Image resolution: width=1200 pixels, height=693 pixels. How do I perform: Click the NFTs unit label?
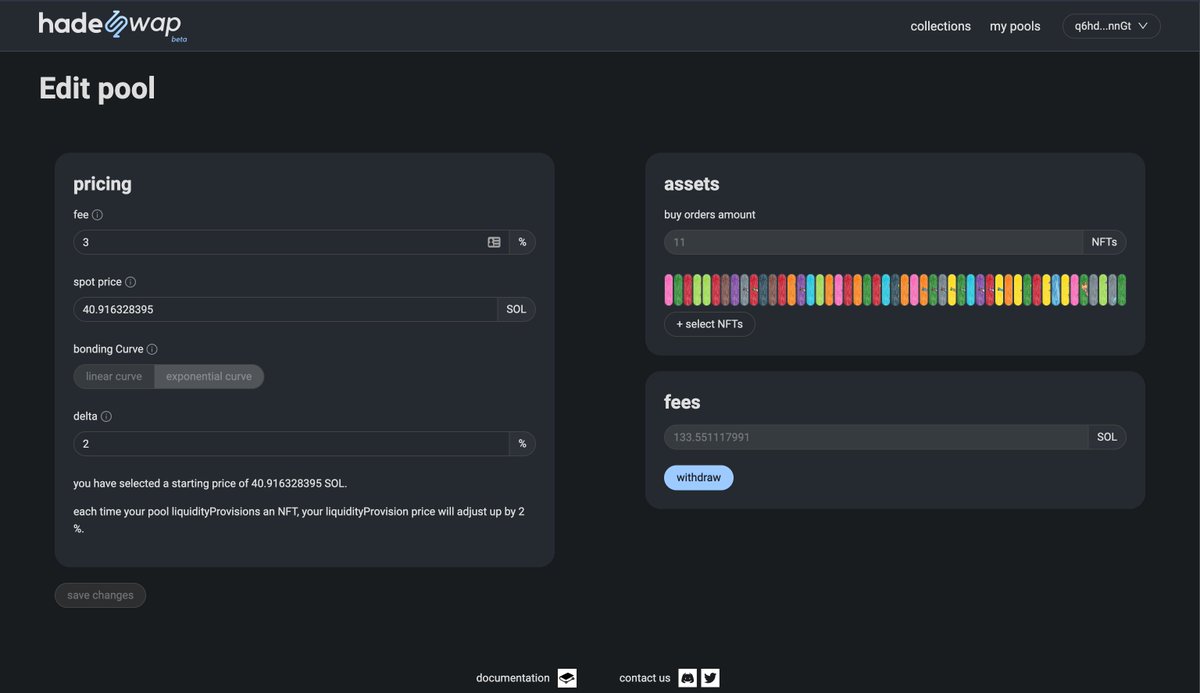pos(1104,242)
